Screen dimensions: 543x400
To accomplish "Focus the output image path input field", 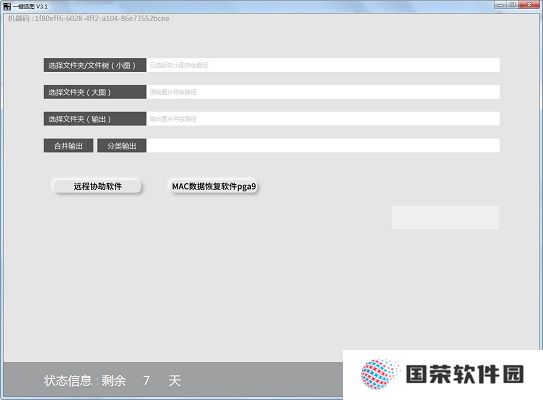I will 323,119.
